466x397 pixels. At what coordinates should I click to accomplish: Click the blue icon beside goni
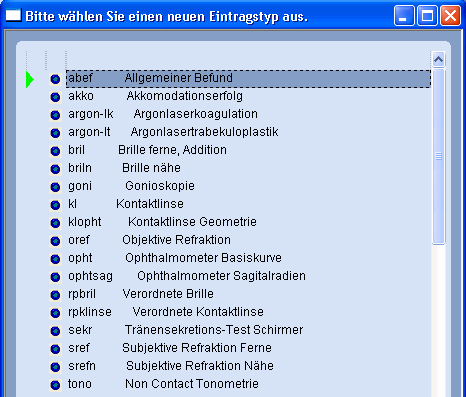click(55, 187)
